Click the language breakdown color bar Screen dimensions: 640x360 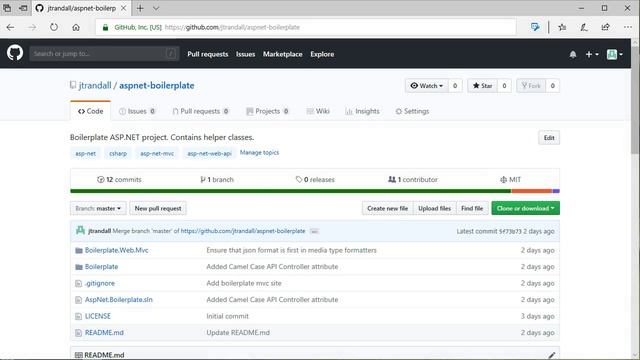(315, 191)
